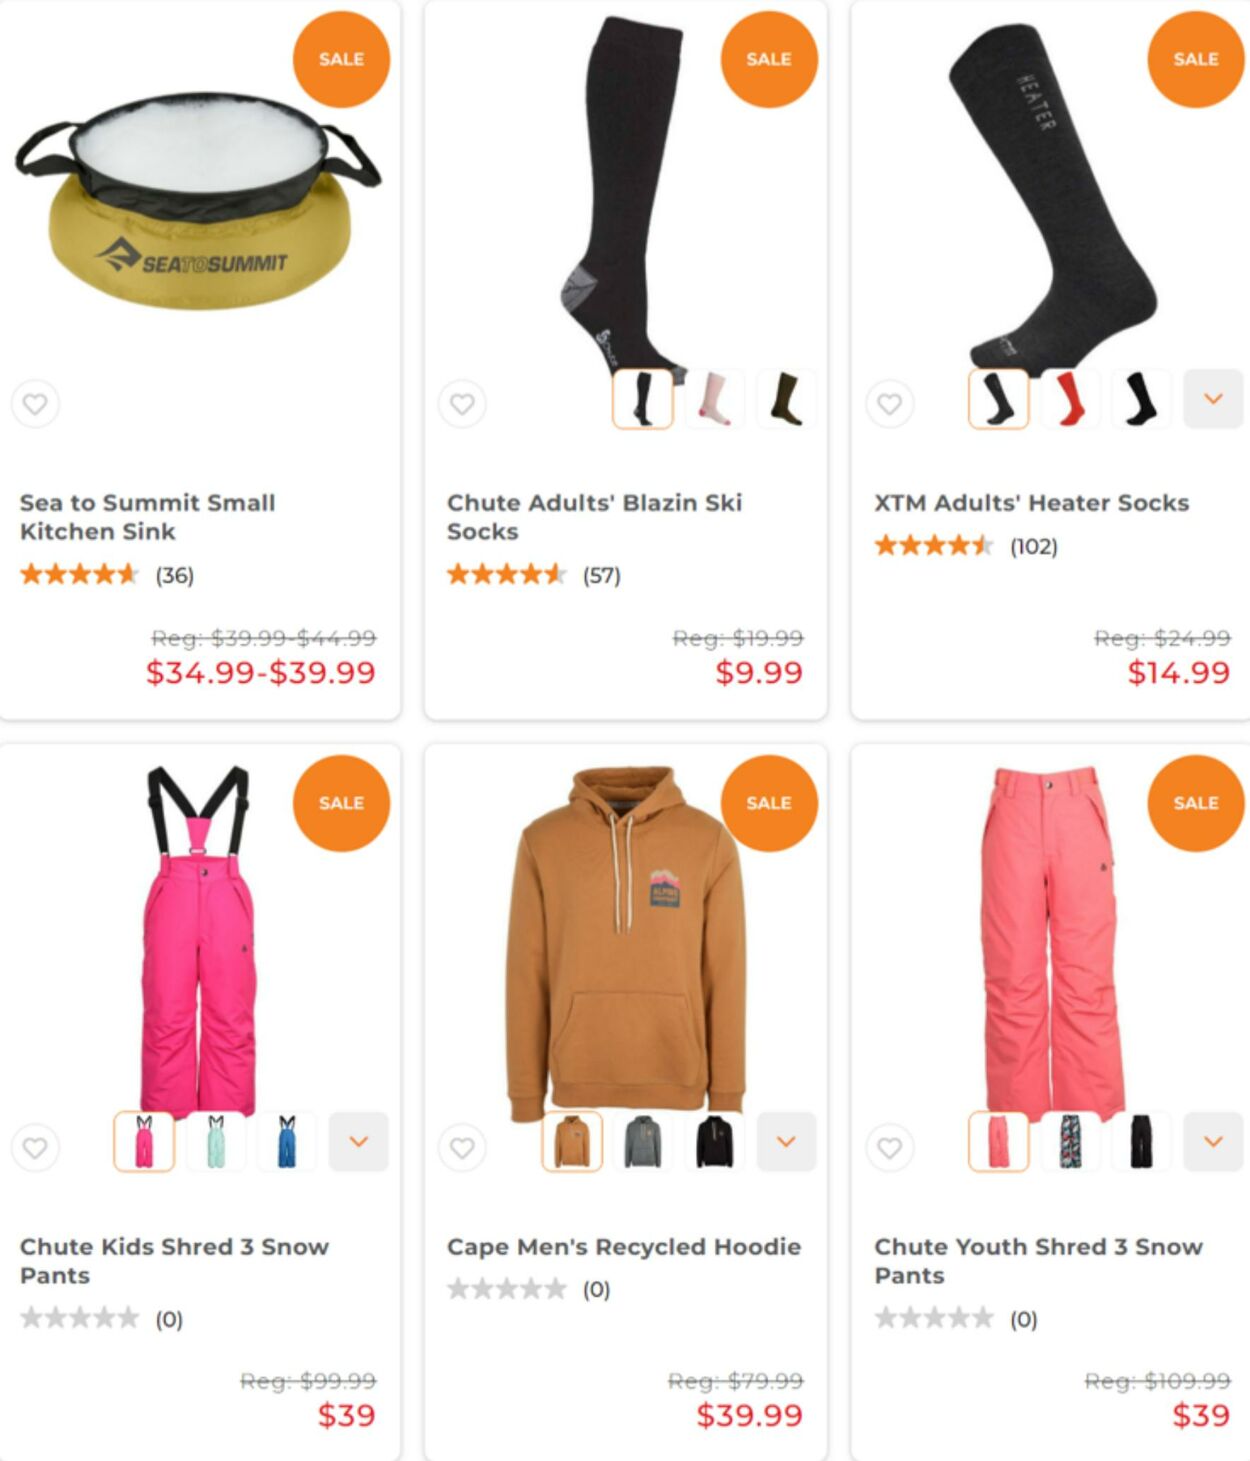The image size is (1250, 1461).
Task: Pick the blue kids snow pants swatch
Action: pos(287,1141)
